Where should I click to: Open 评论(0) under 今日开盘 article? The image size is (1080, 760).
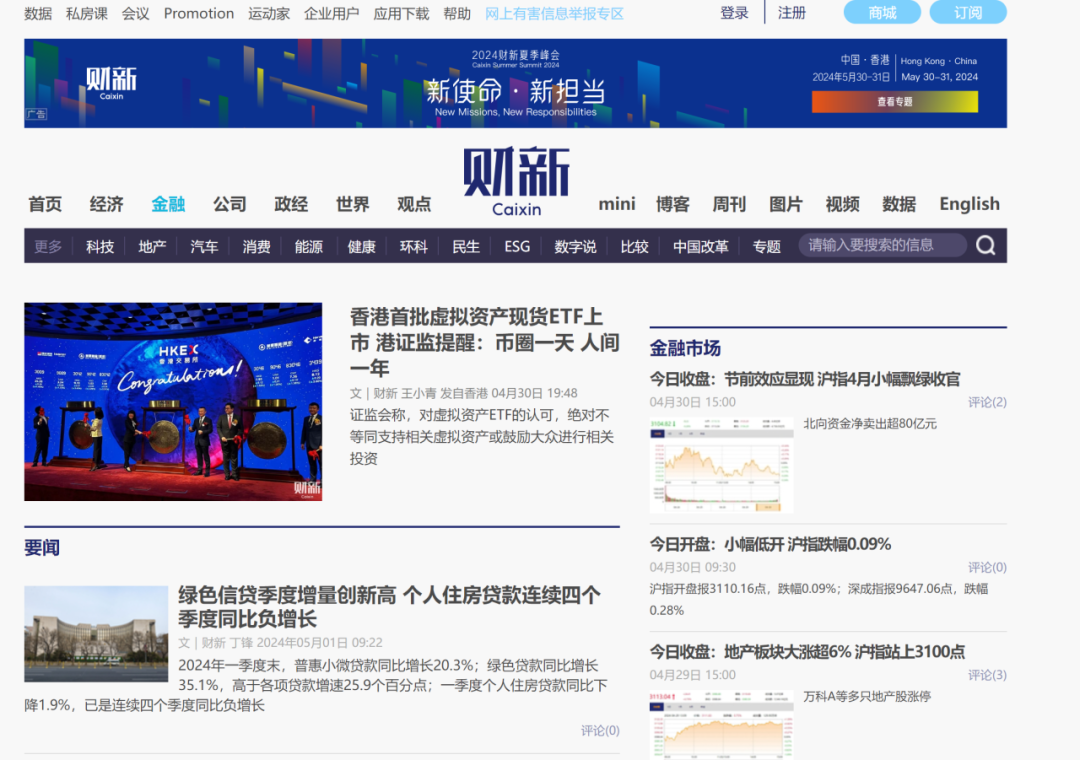[x=987, y=568]
